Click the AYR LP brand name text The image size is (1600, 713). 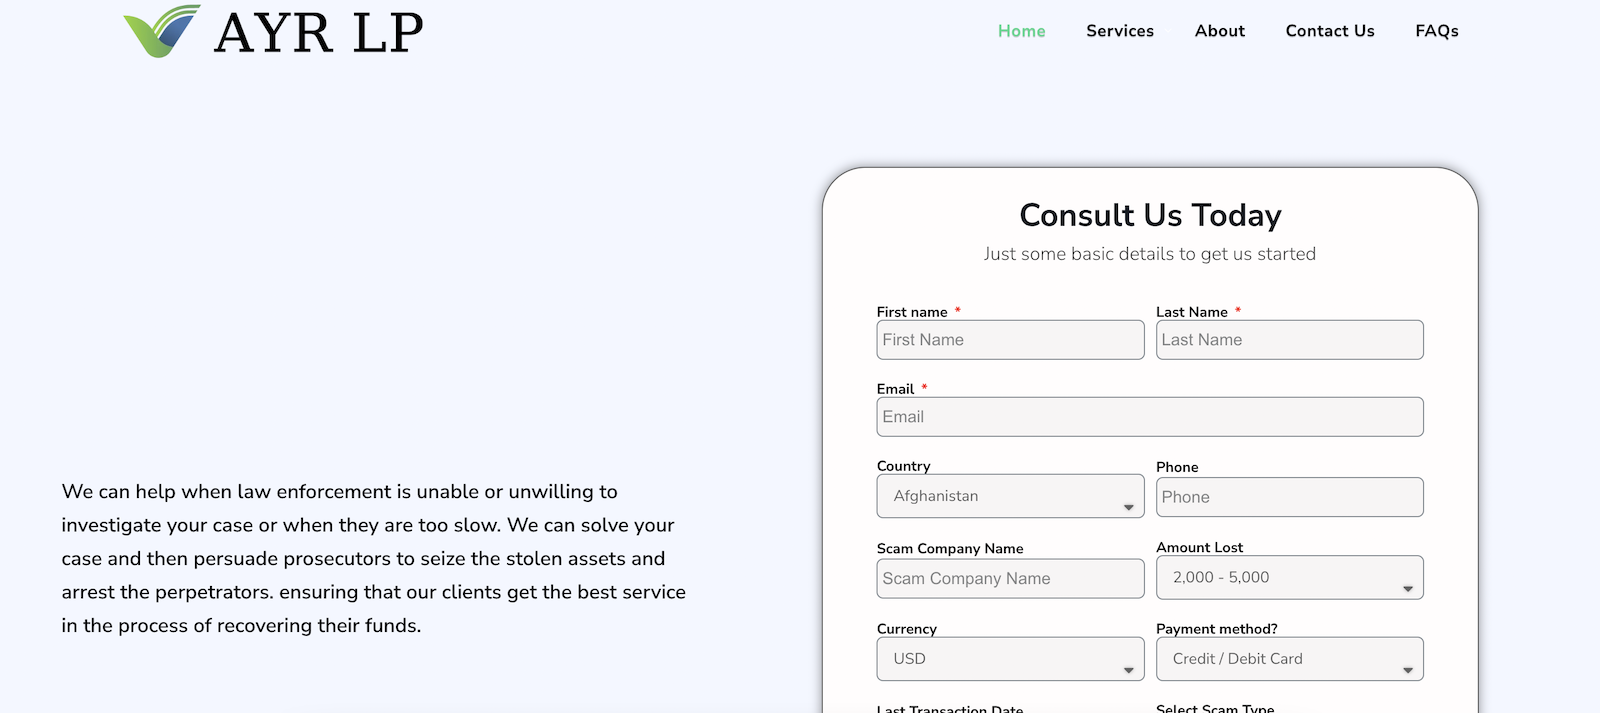click(x=318, y=33)
